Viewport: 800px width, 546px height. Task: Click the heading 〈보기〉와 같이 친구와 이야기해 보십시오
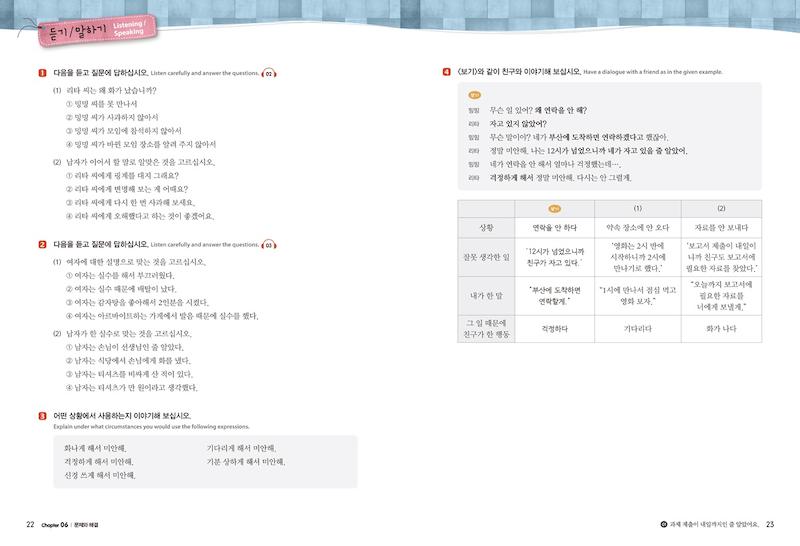point(520,72)
